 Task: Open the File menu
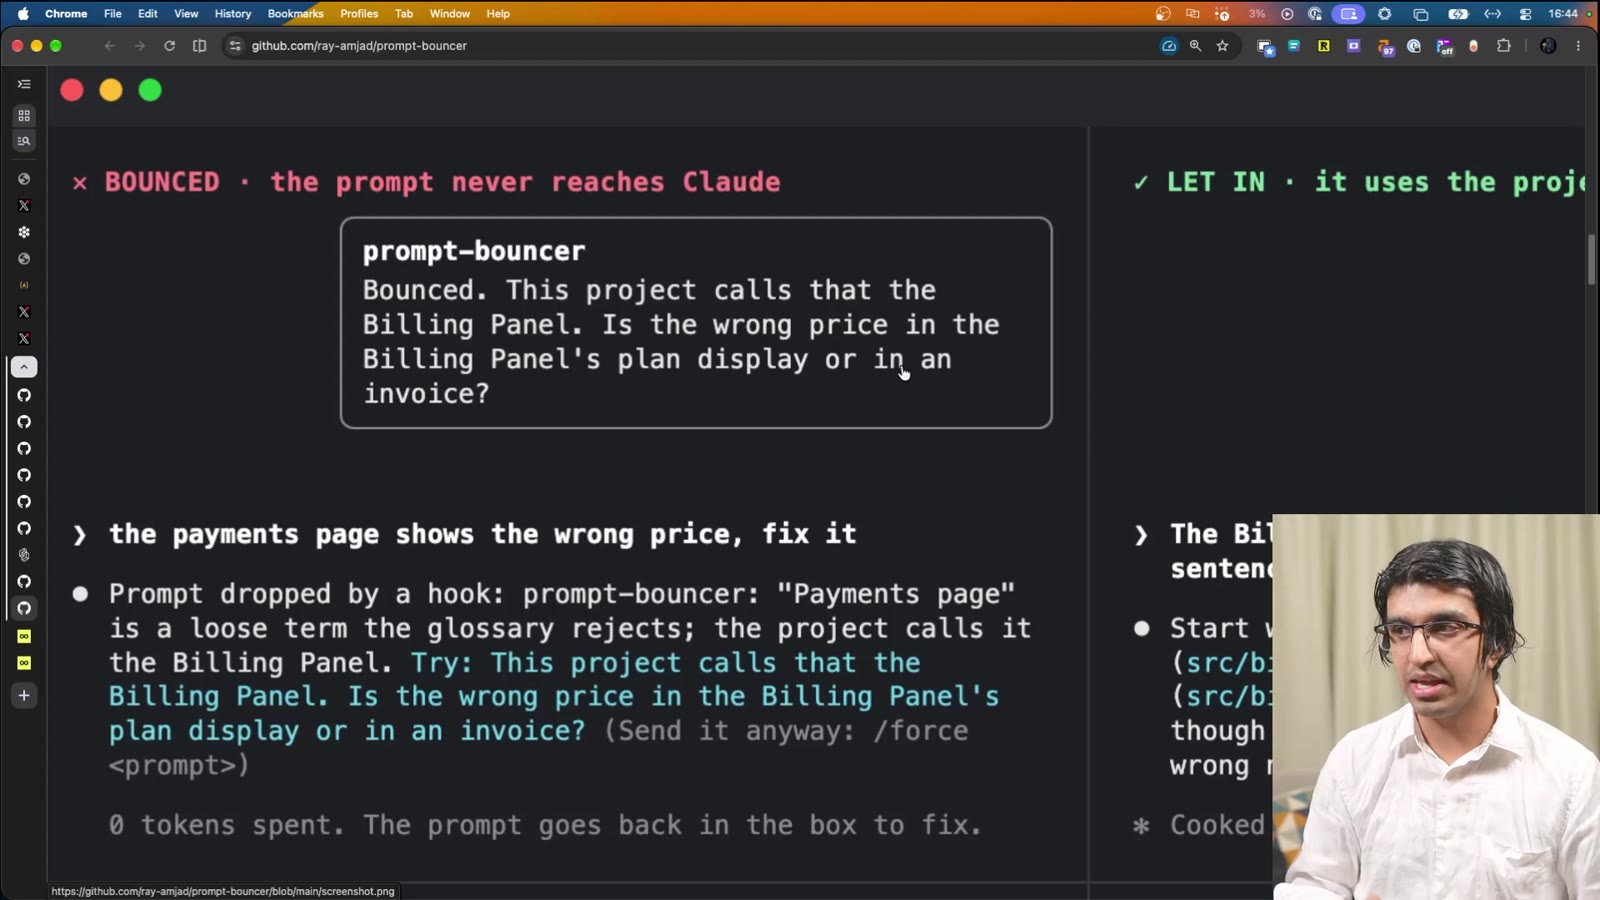coord(113,14)
